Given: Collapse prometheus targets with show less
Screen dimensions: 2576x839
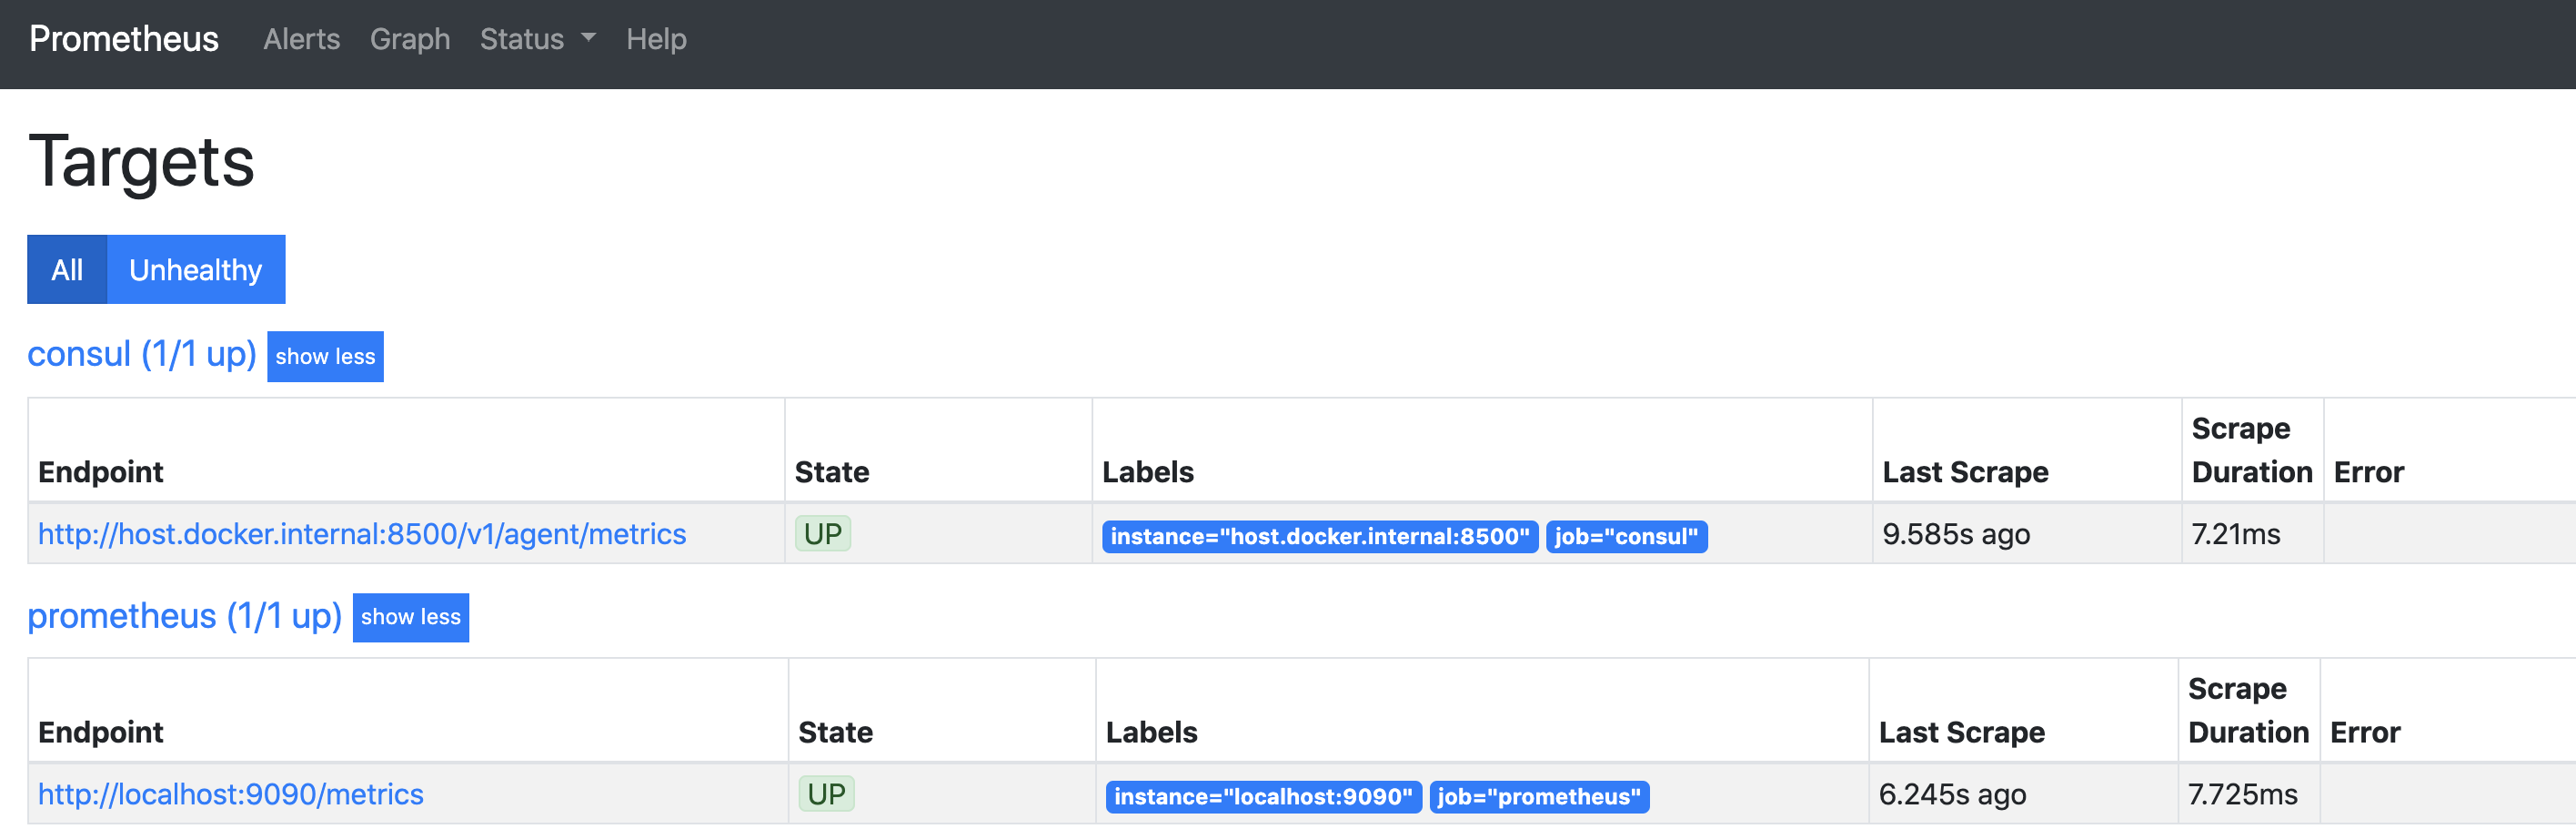Looking at the screenshot, I should pyautogui.click(x=411, y=617).
